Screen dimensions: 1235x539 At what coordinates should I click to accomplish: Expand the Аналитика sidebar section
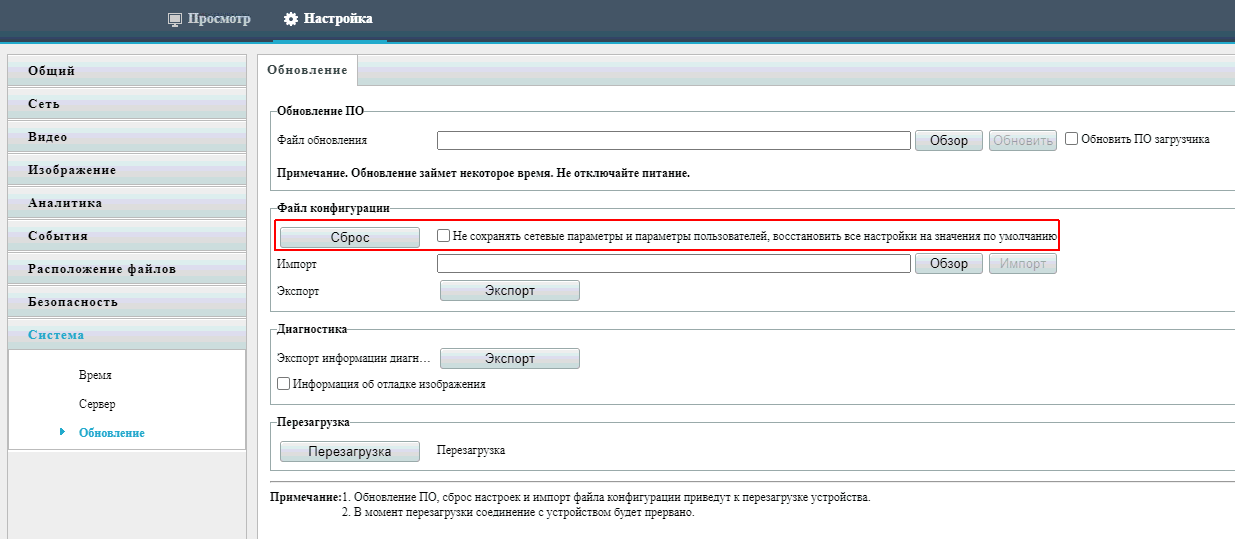click(x=126, y=203)
